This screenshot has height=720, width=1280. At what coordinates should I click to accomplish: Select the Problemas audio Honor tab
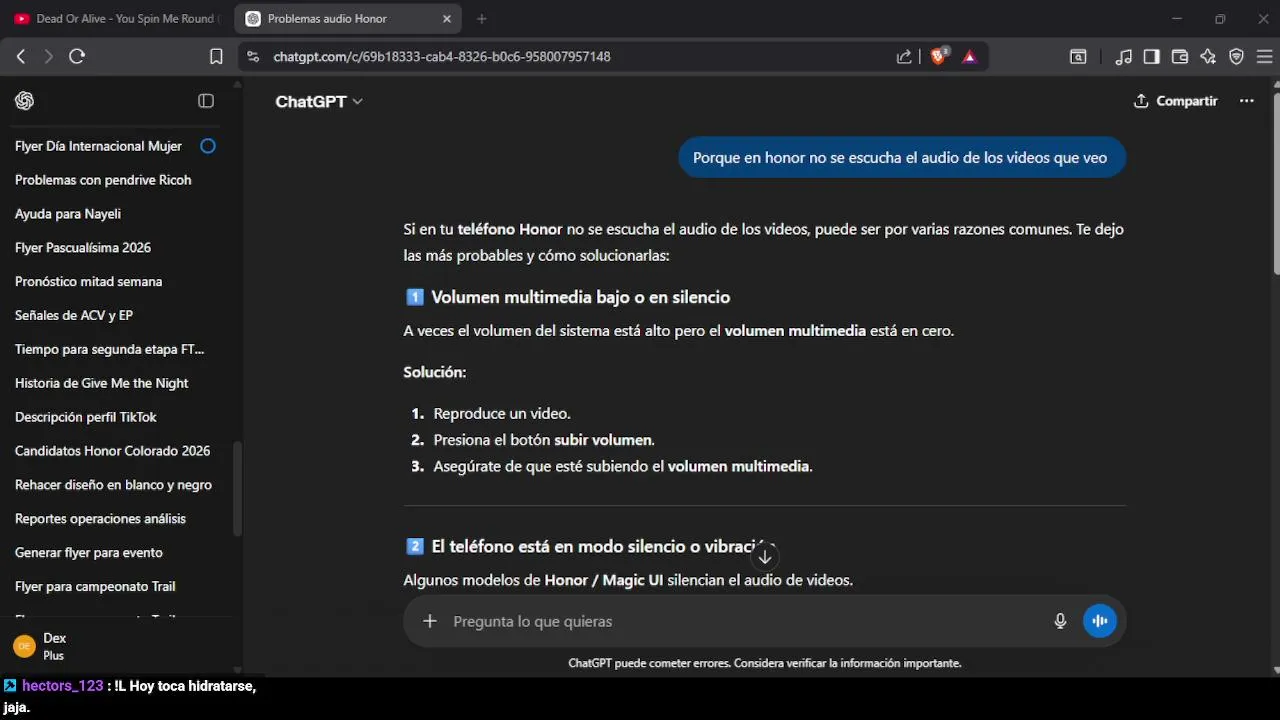pyautogui.click(x=348, y=19)
